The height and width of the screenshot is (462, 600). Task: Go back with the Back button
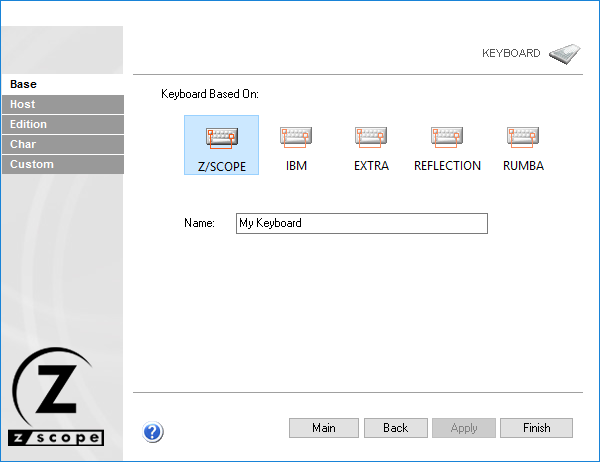pos(396,428)
